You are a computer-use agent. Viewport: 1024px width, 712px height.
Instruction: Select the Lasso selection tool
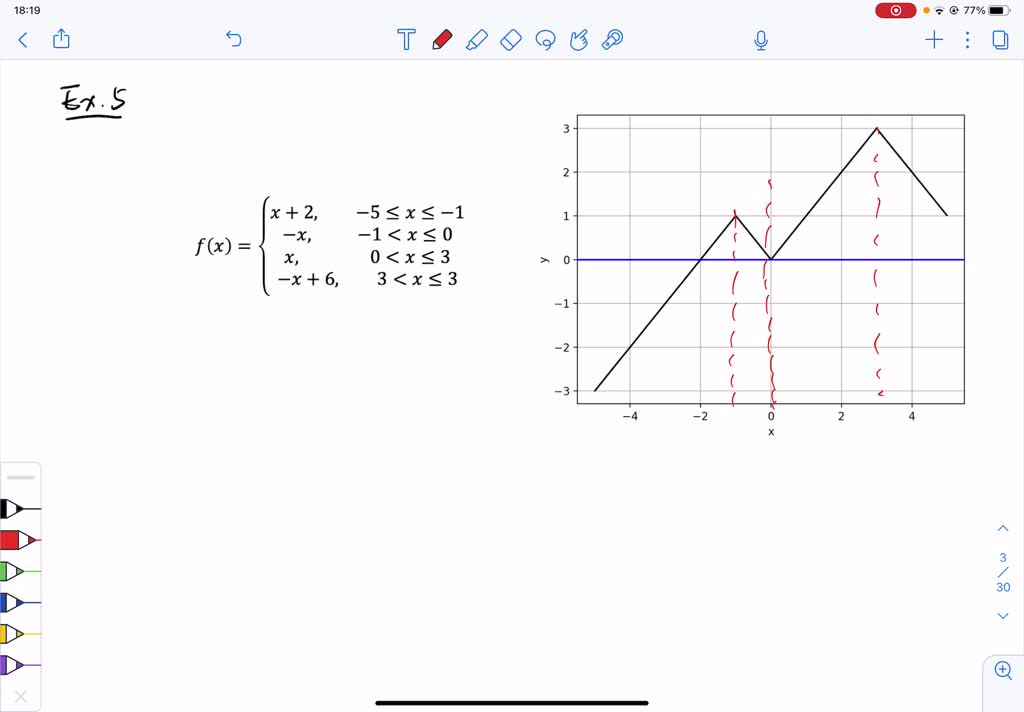[545, 40]
